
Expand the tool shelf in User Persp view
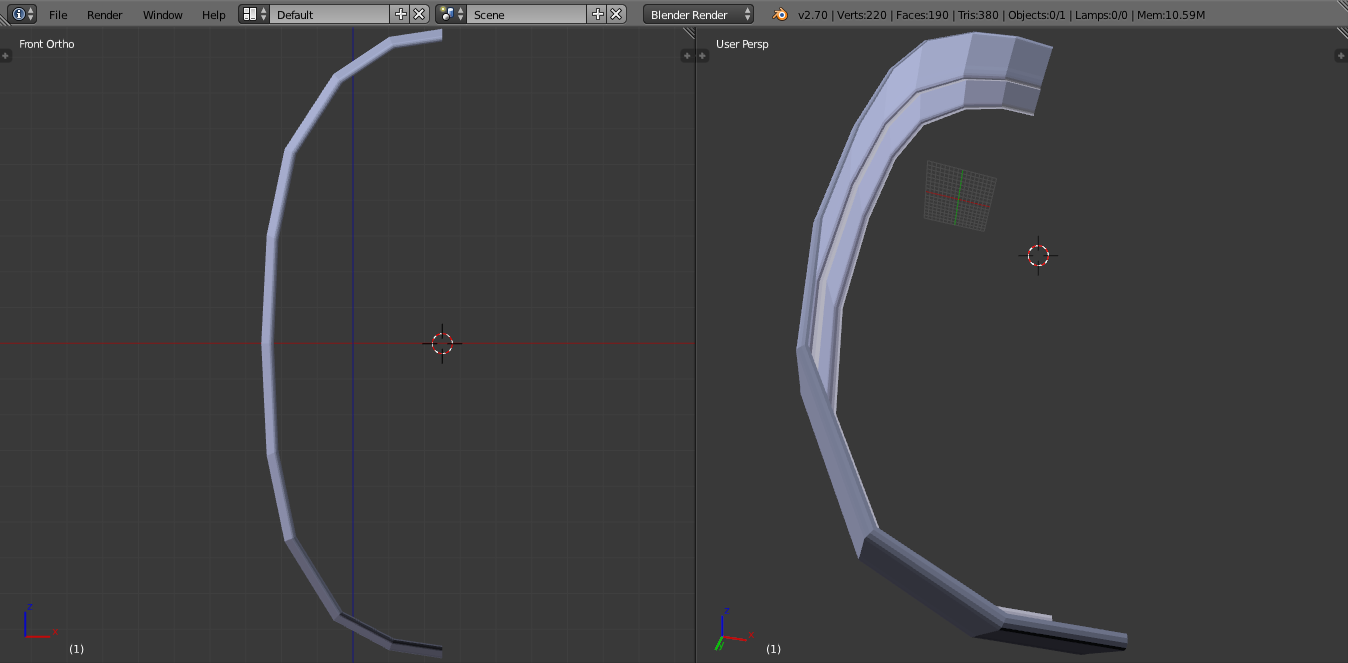tap(703, 56)
